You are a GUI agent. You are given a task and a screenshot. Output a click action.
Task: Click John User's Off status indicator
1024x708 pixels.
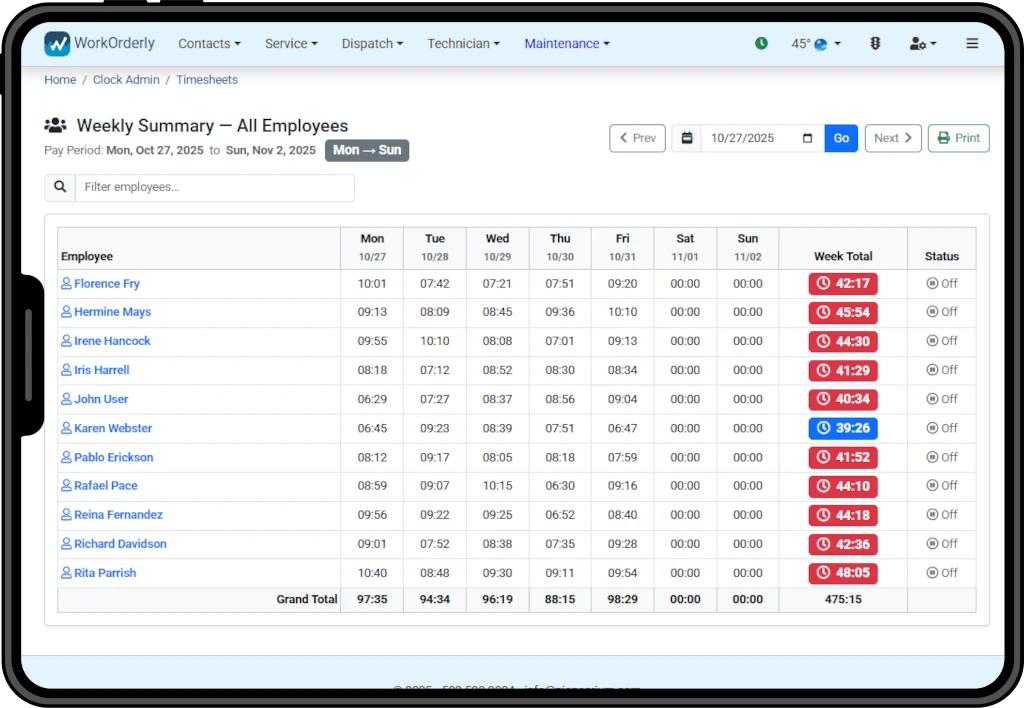[942, 399]
